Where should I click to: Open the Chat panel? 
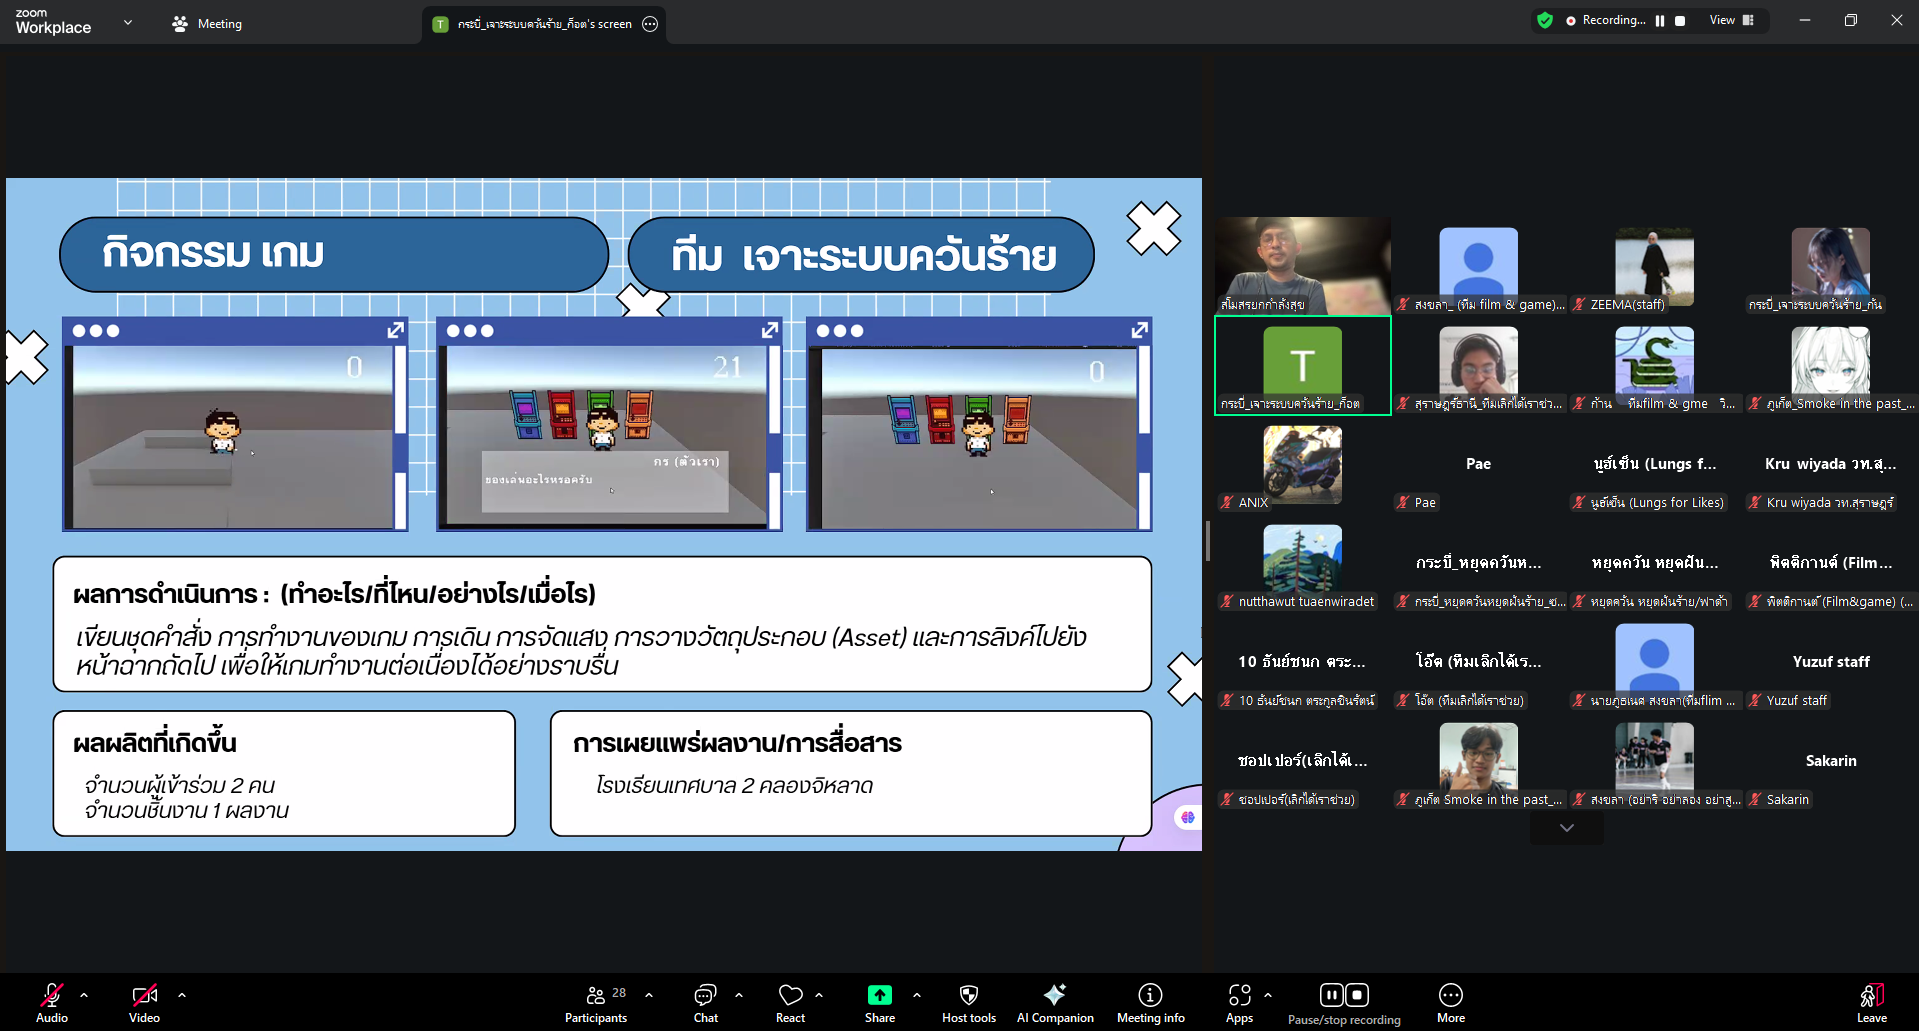point(705,1002)
